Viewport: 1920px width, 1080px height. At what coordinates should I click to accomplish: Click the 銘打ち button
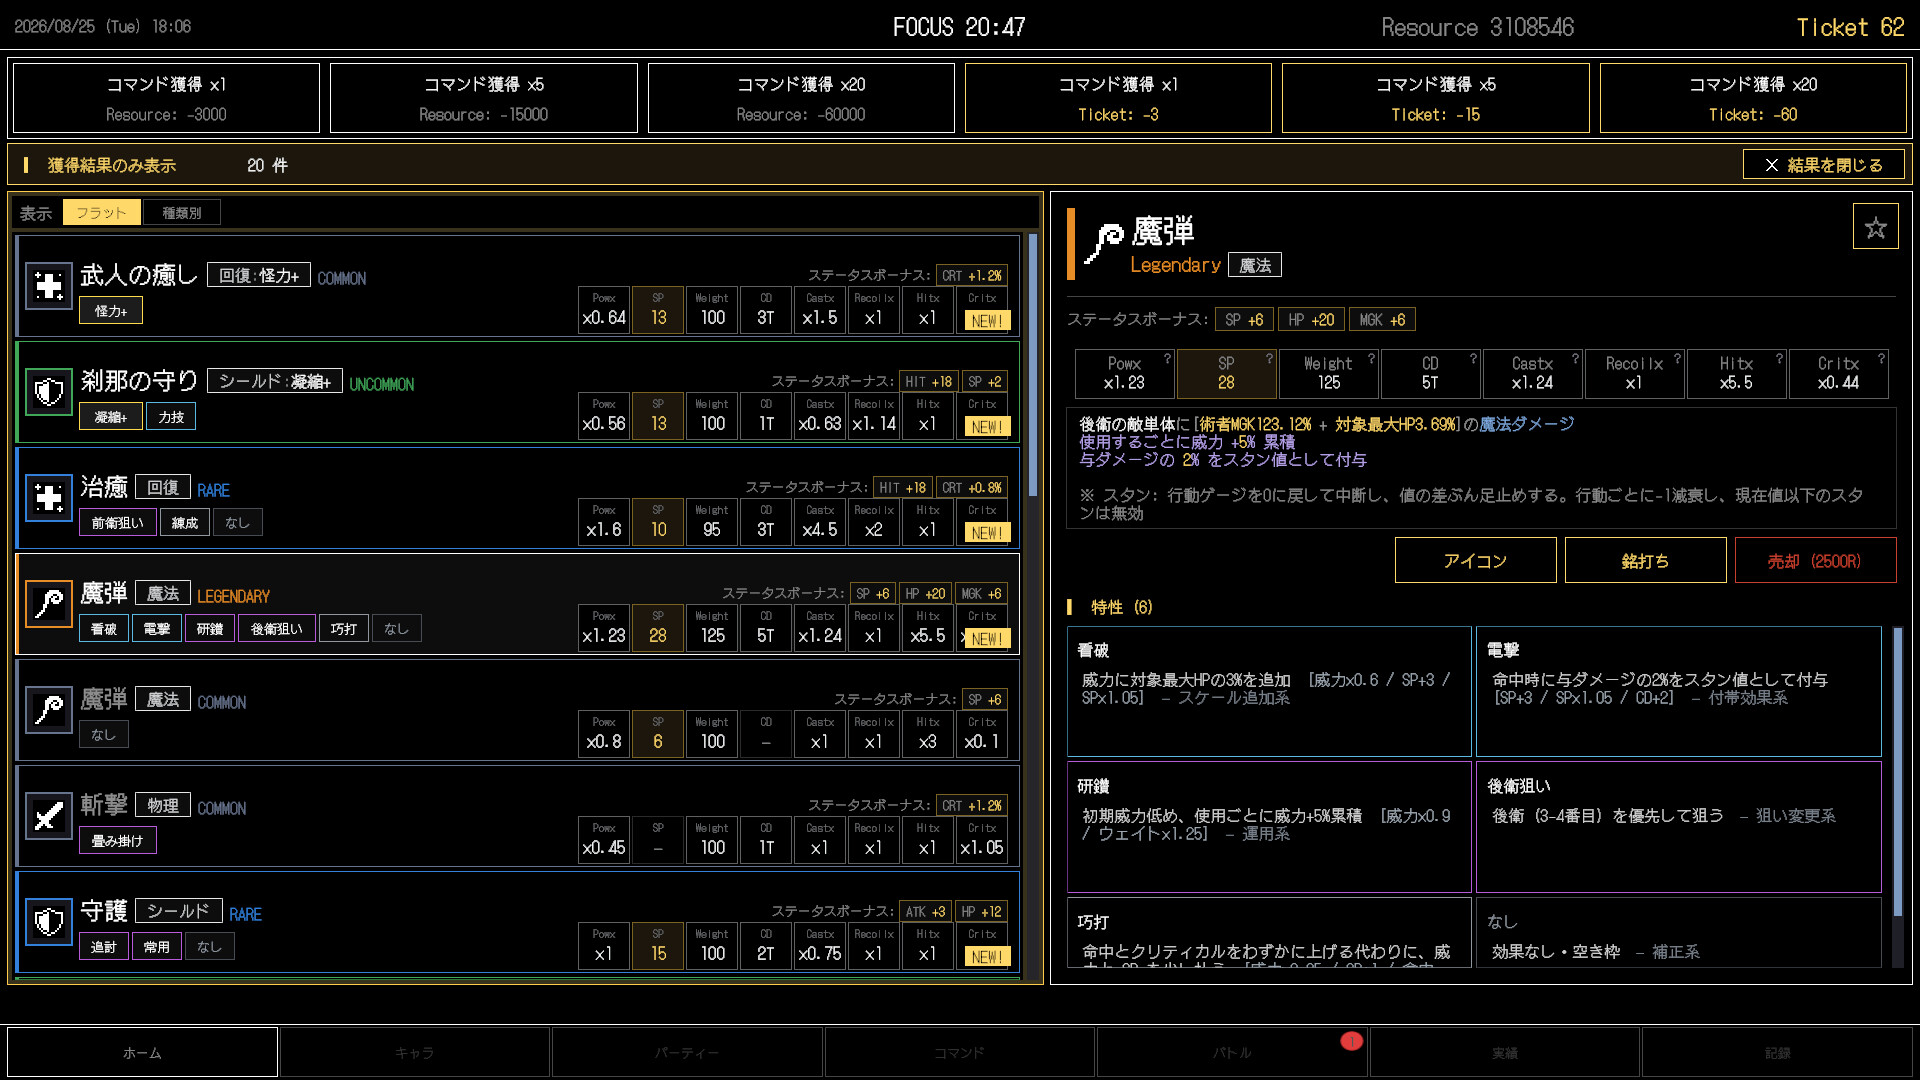click(x=1645, y=560)
